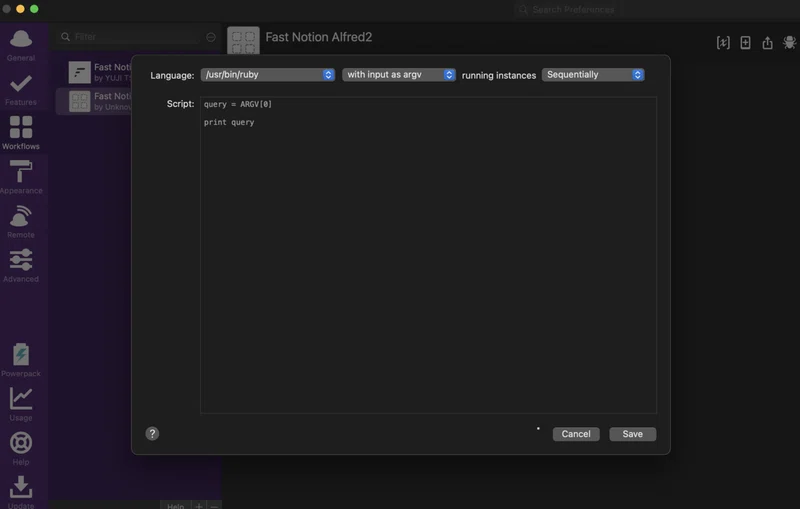Open the Remote preferences tab
Screen dimensions: 800x509
click(21, 222)
